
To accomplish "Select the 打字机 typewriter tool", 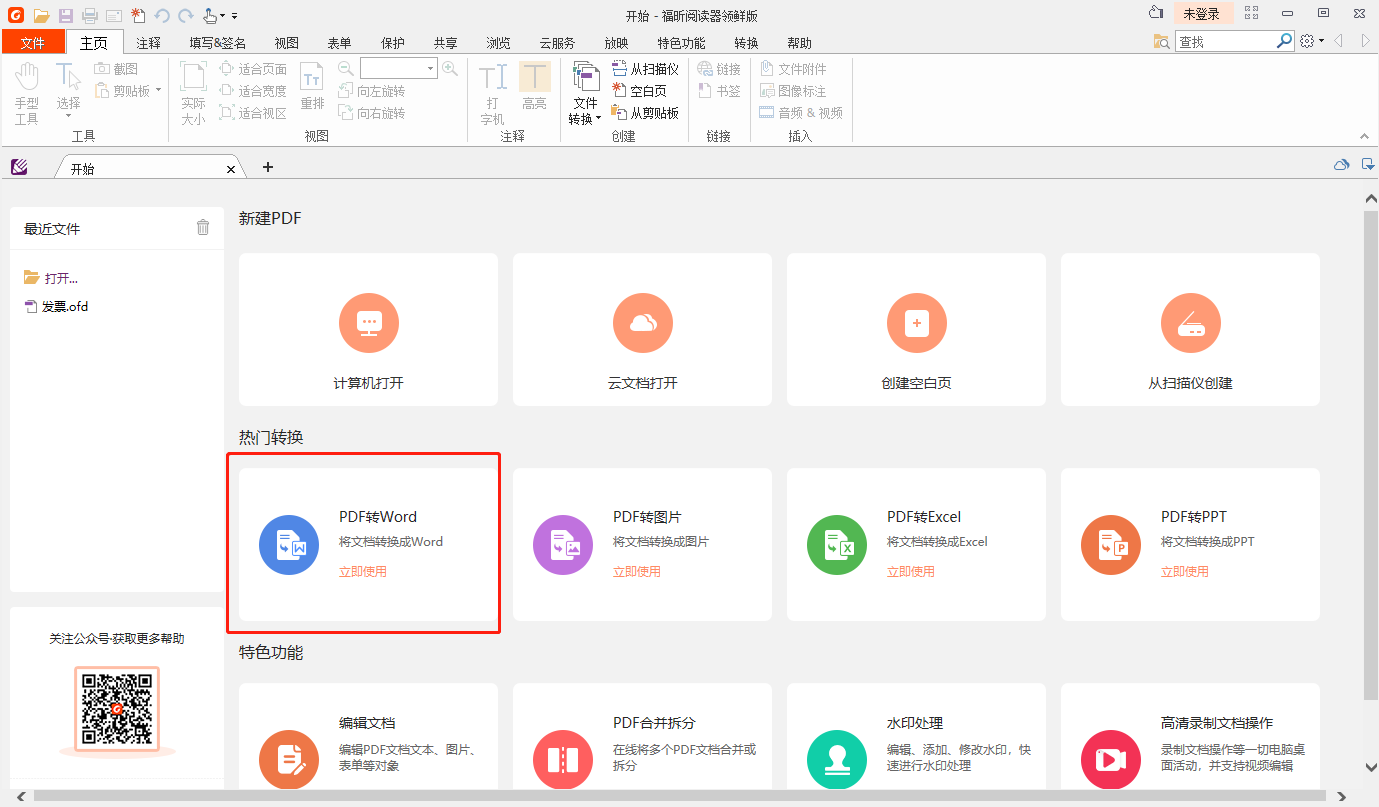I will [x=492, y=93].
